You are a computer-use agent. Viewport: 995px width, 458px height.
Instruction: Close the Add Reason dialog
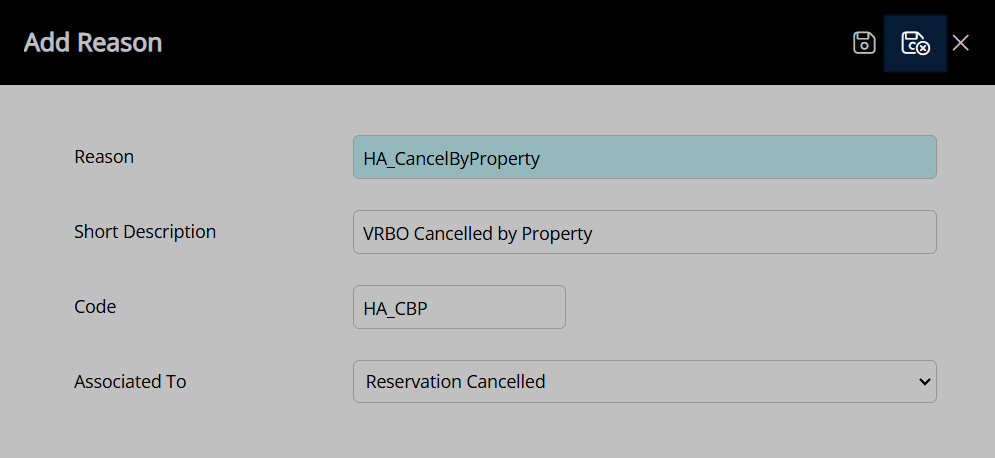[x=960, y=43]
